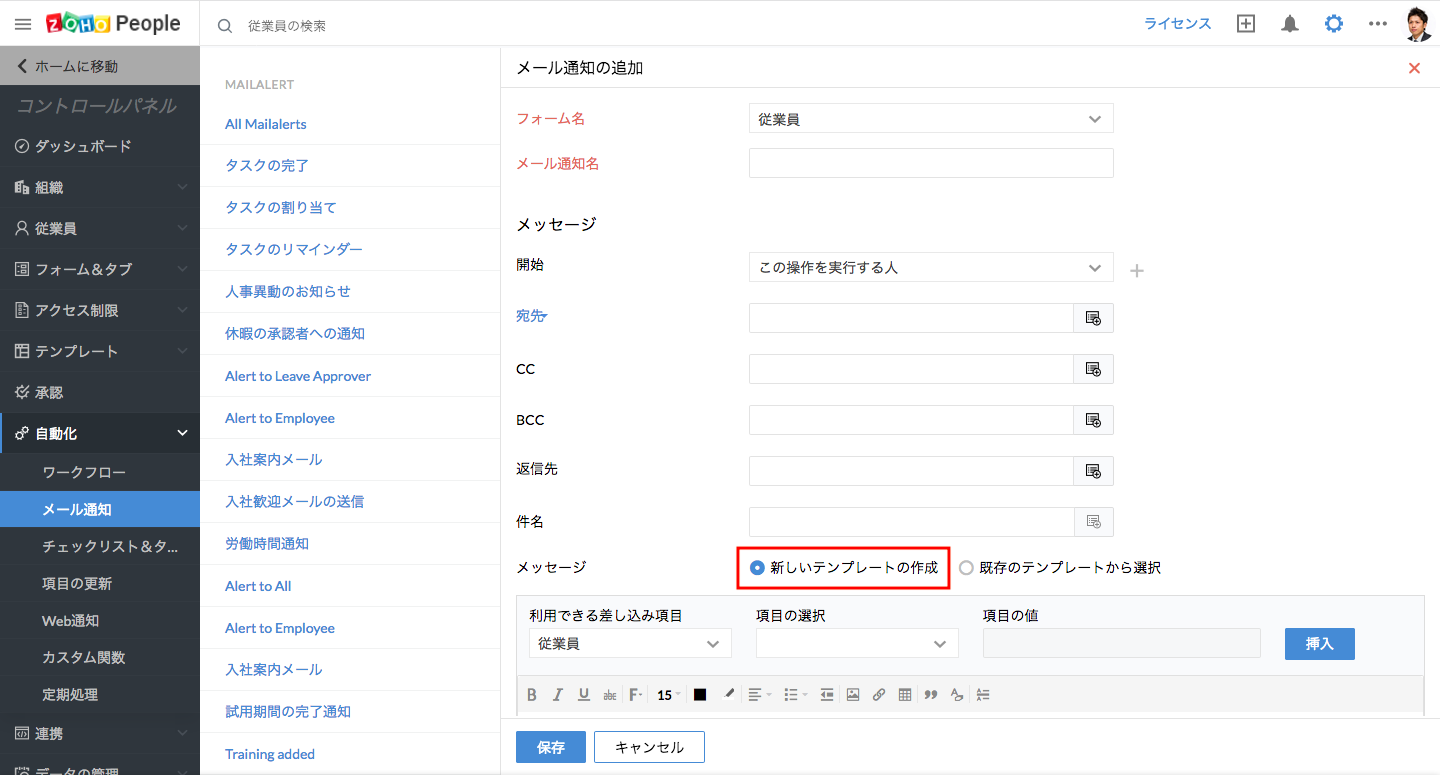Toggle the hamburger menu sidebar
Screen dimensions: 1440x775
[x=23, y=24]
